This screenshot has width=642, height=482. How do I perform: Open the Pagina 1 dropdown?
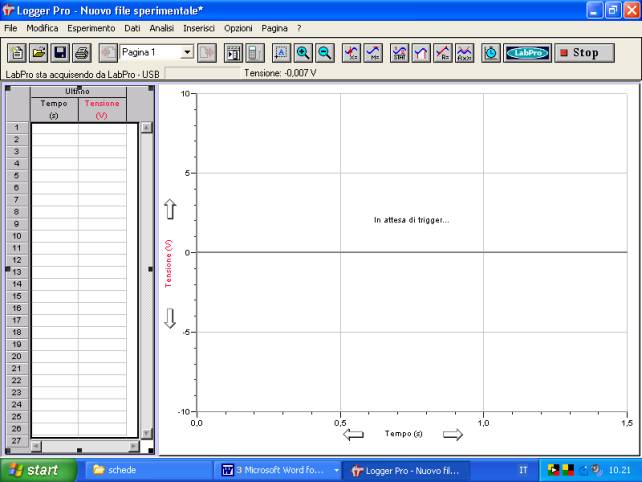tap(187, 52)
